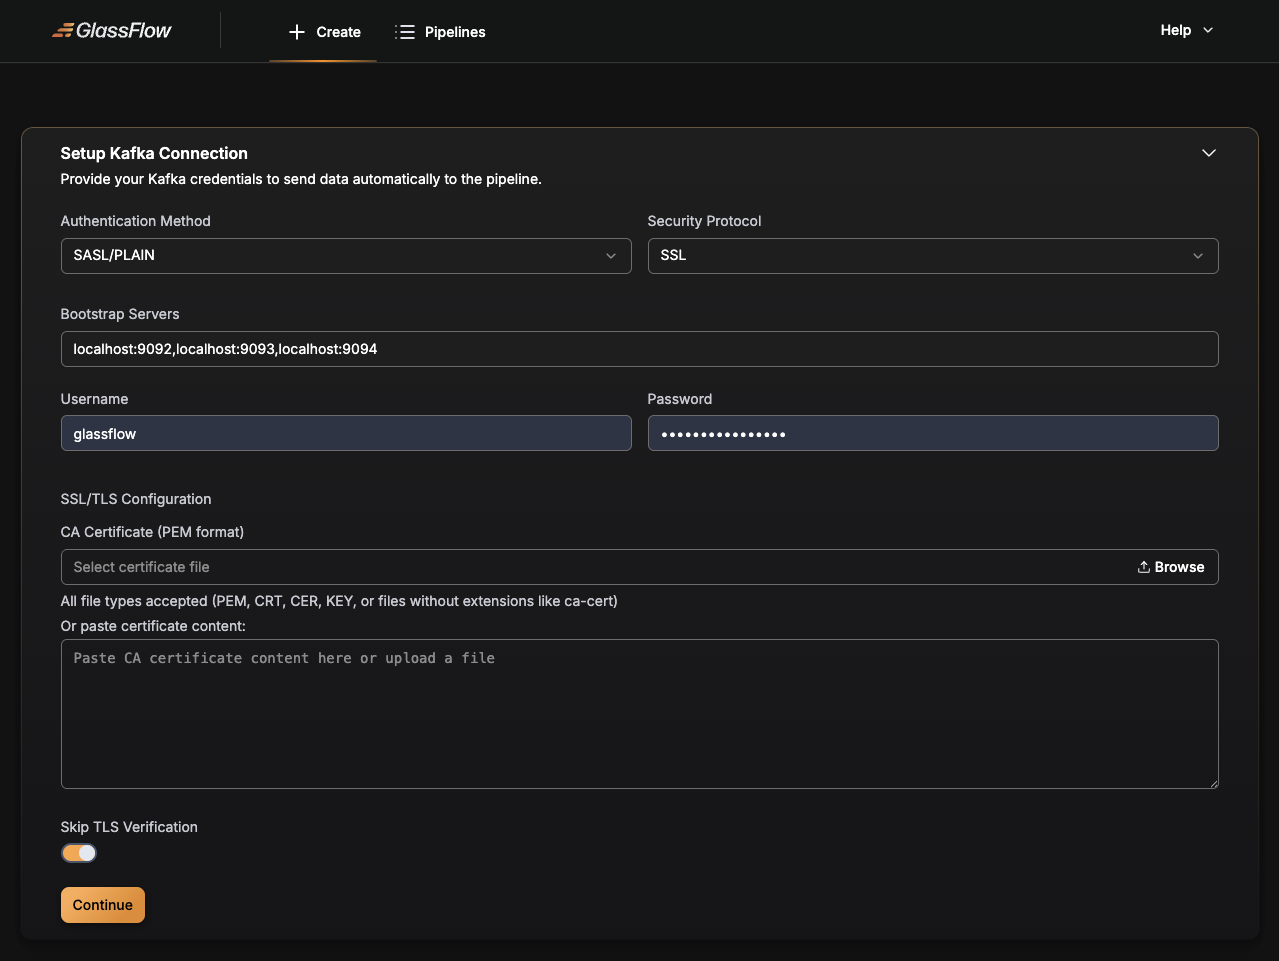Click the plus icon next to Create
This screenshot has width=1279, height=961.
tap(296, 31)
